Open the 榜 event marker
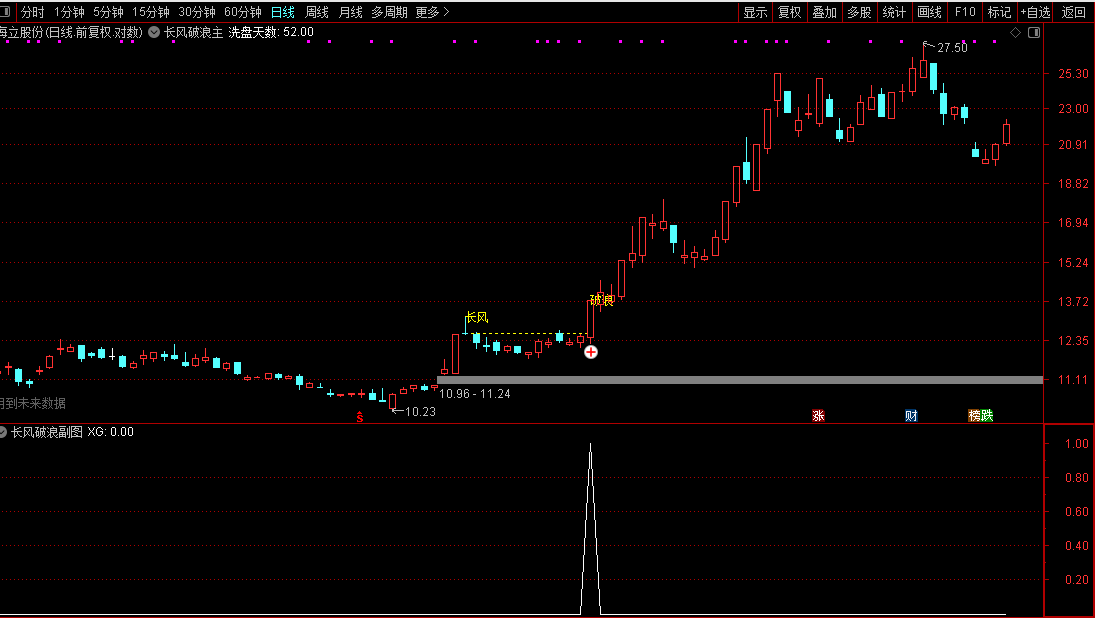Viewport: 1095px width, 618px height. 974,415
